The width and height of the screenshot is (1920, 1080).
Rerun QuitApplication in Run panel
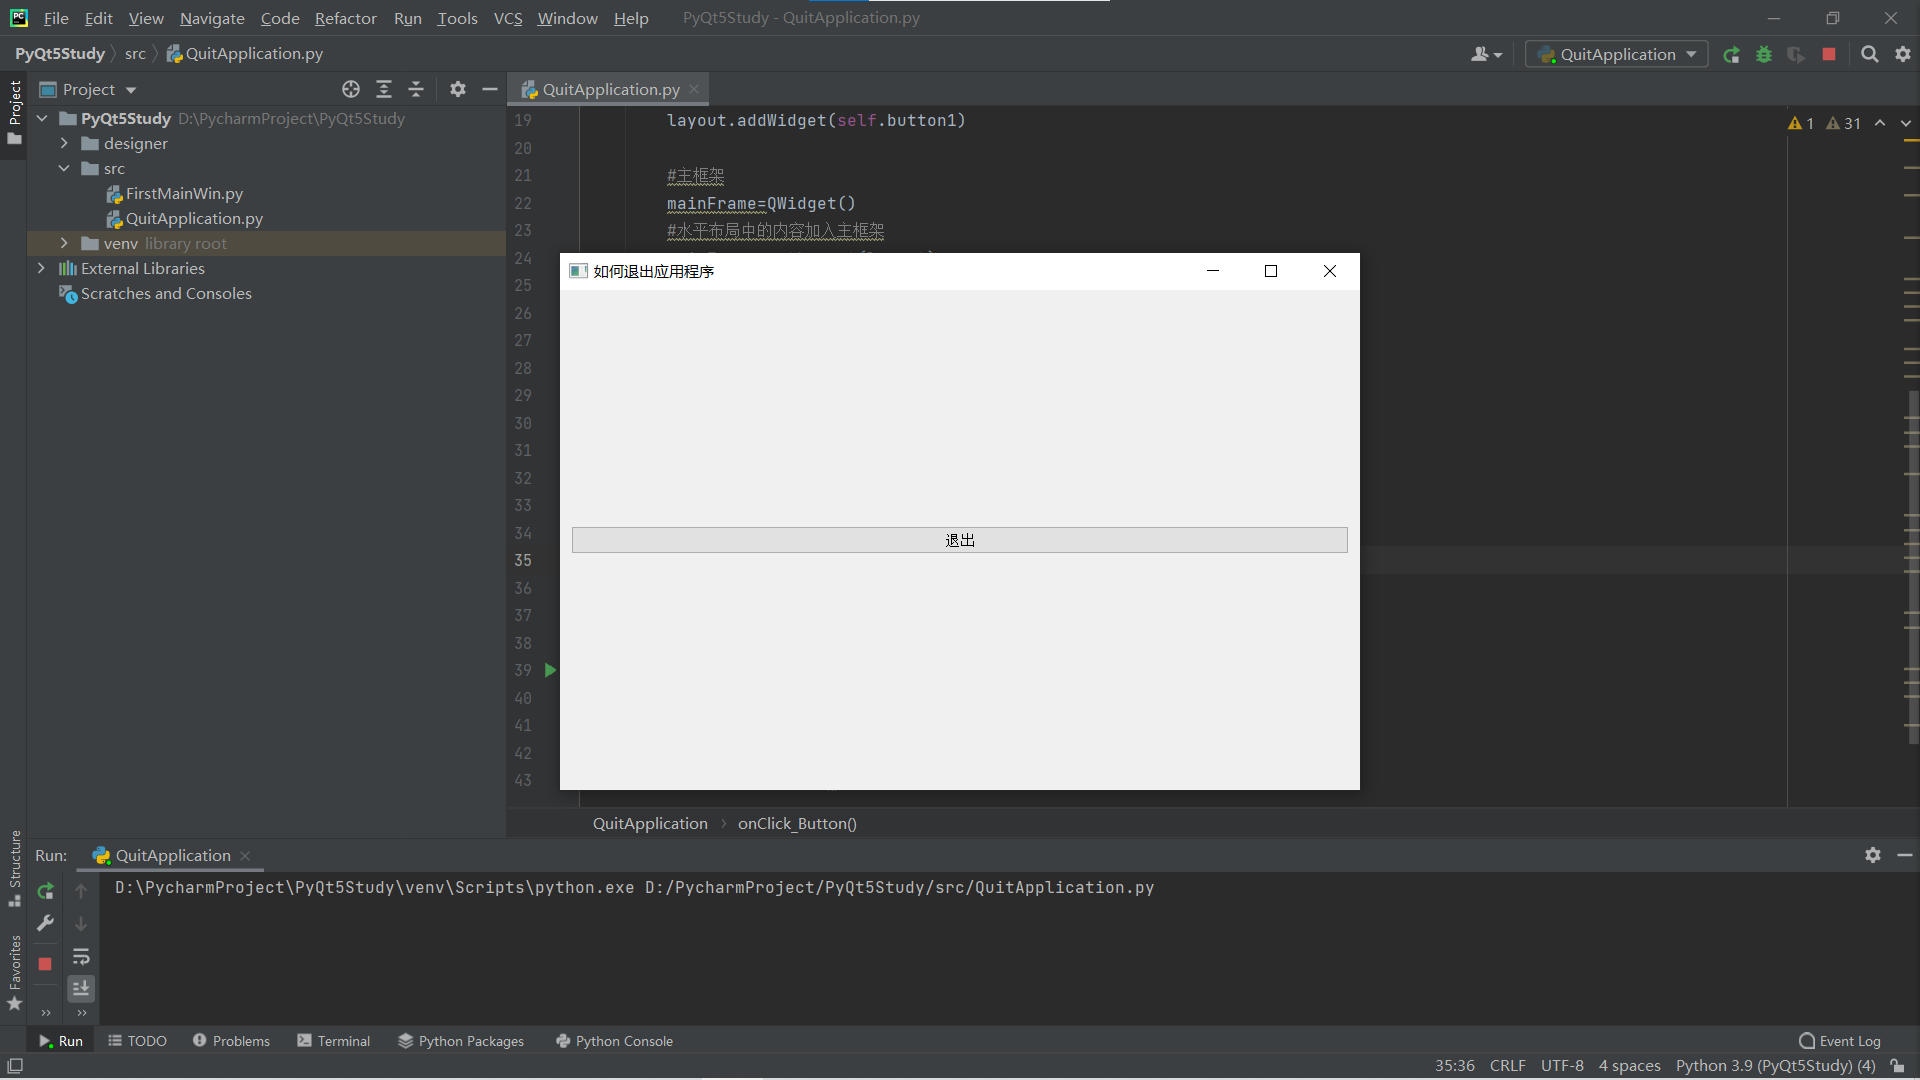(45, 891)
